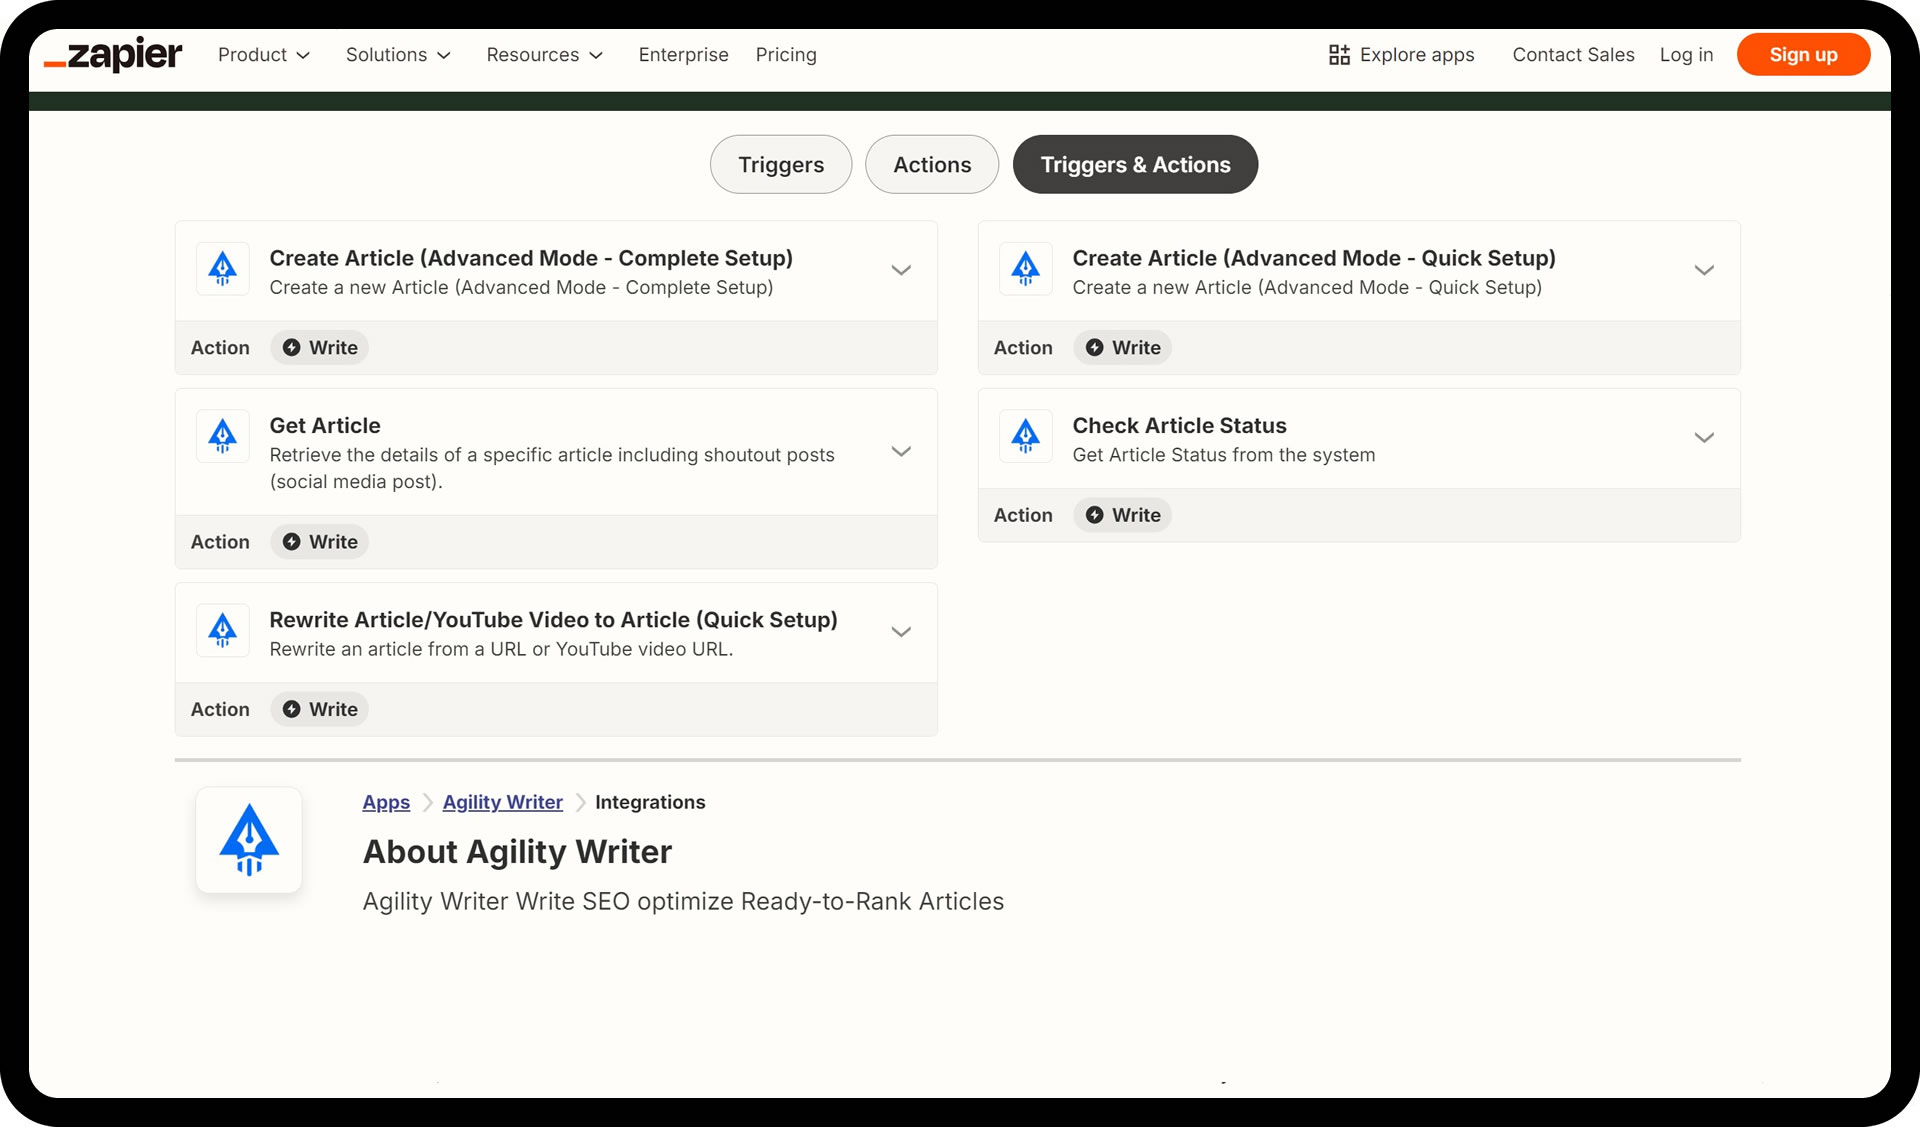
Task: Click the Agility Writer icon on Create Article (Complete Setup)
Action: pyautogui.click(x=222, y=269)
